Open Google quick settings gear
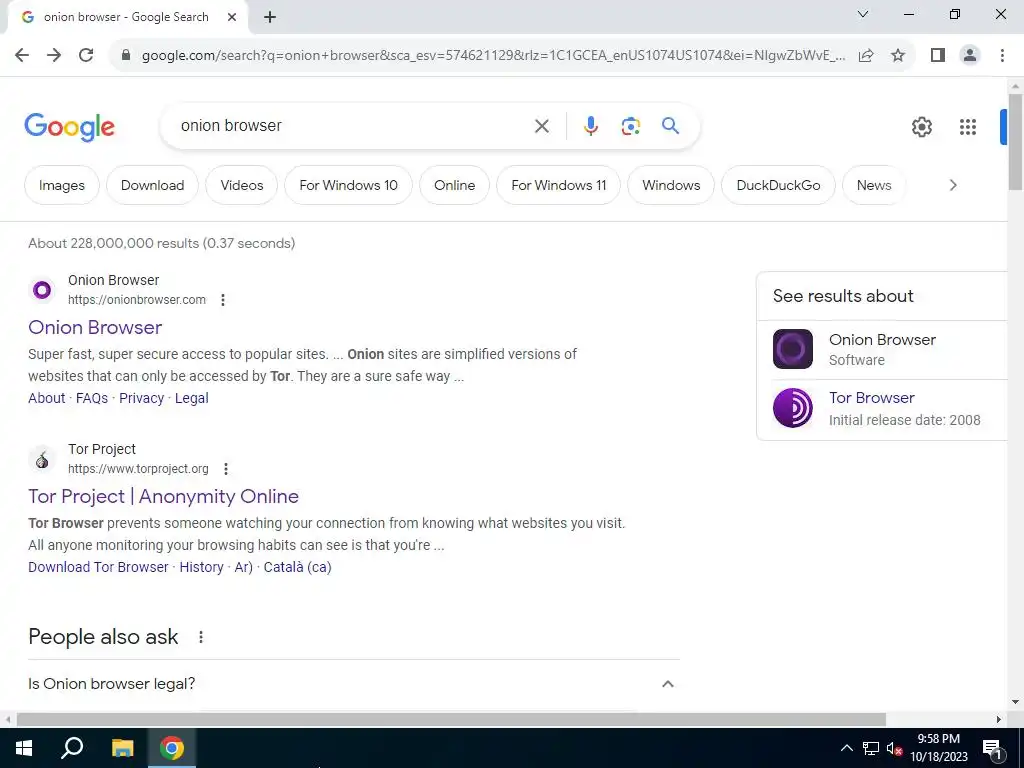 (x=921, y=127)
